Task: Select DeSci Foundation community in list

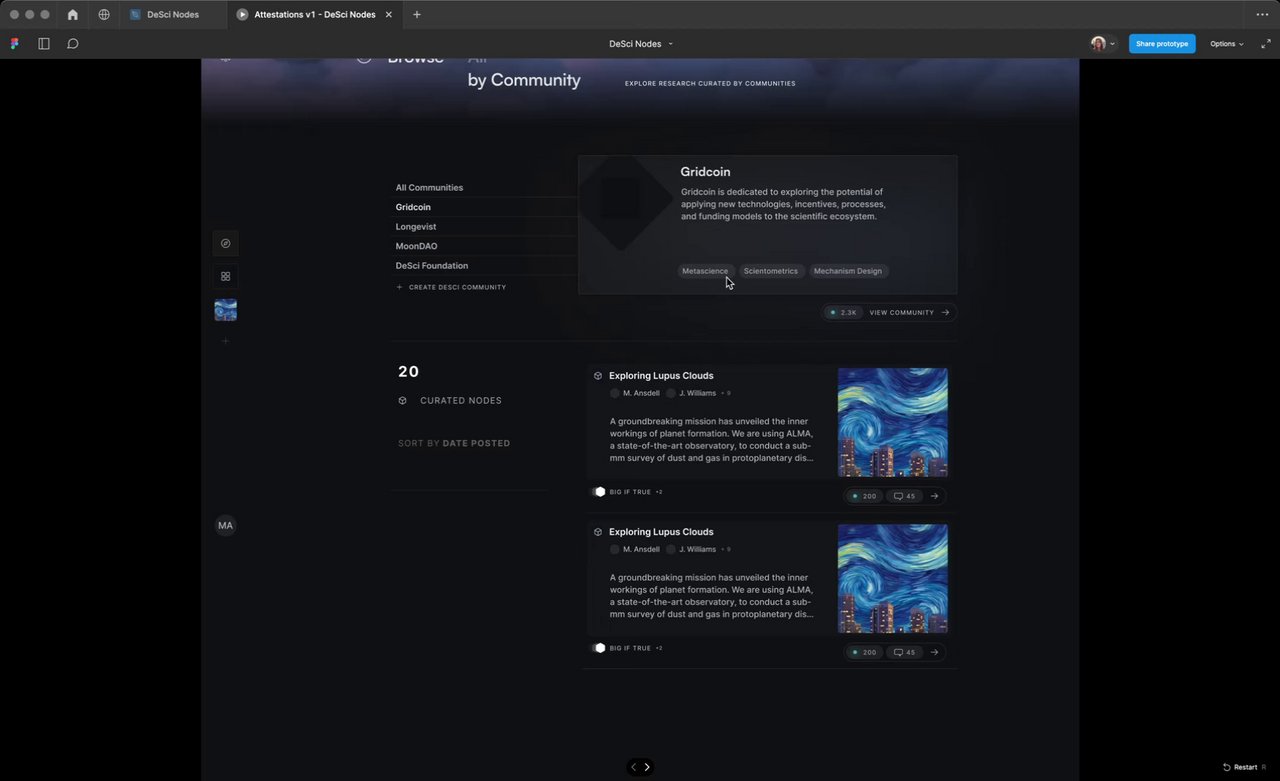Action: 432,266
